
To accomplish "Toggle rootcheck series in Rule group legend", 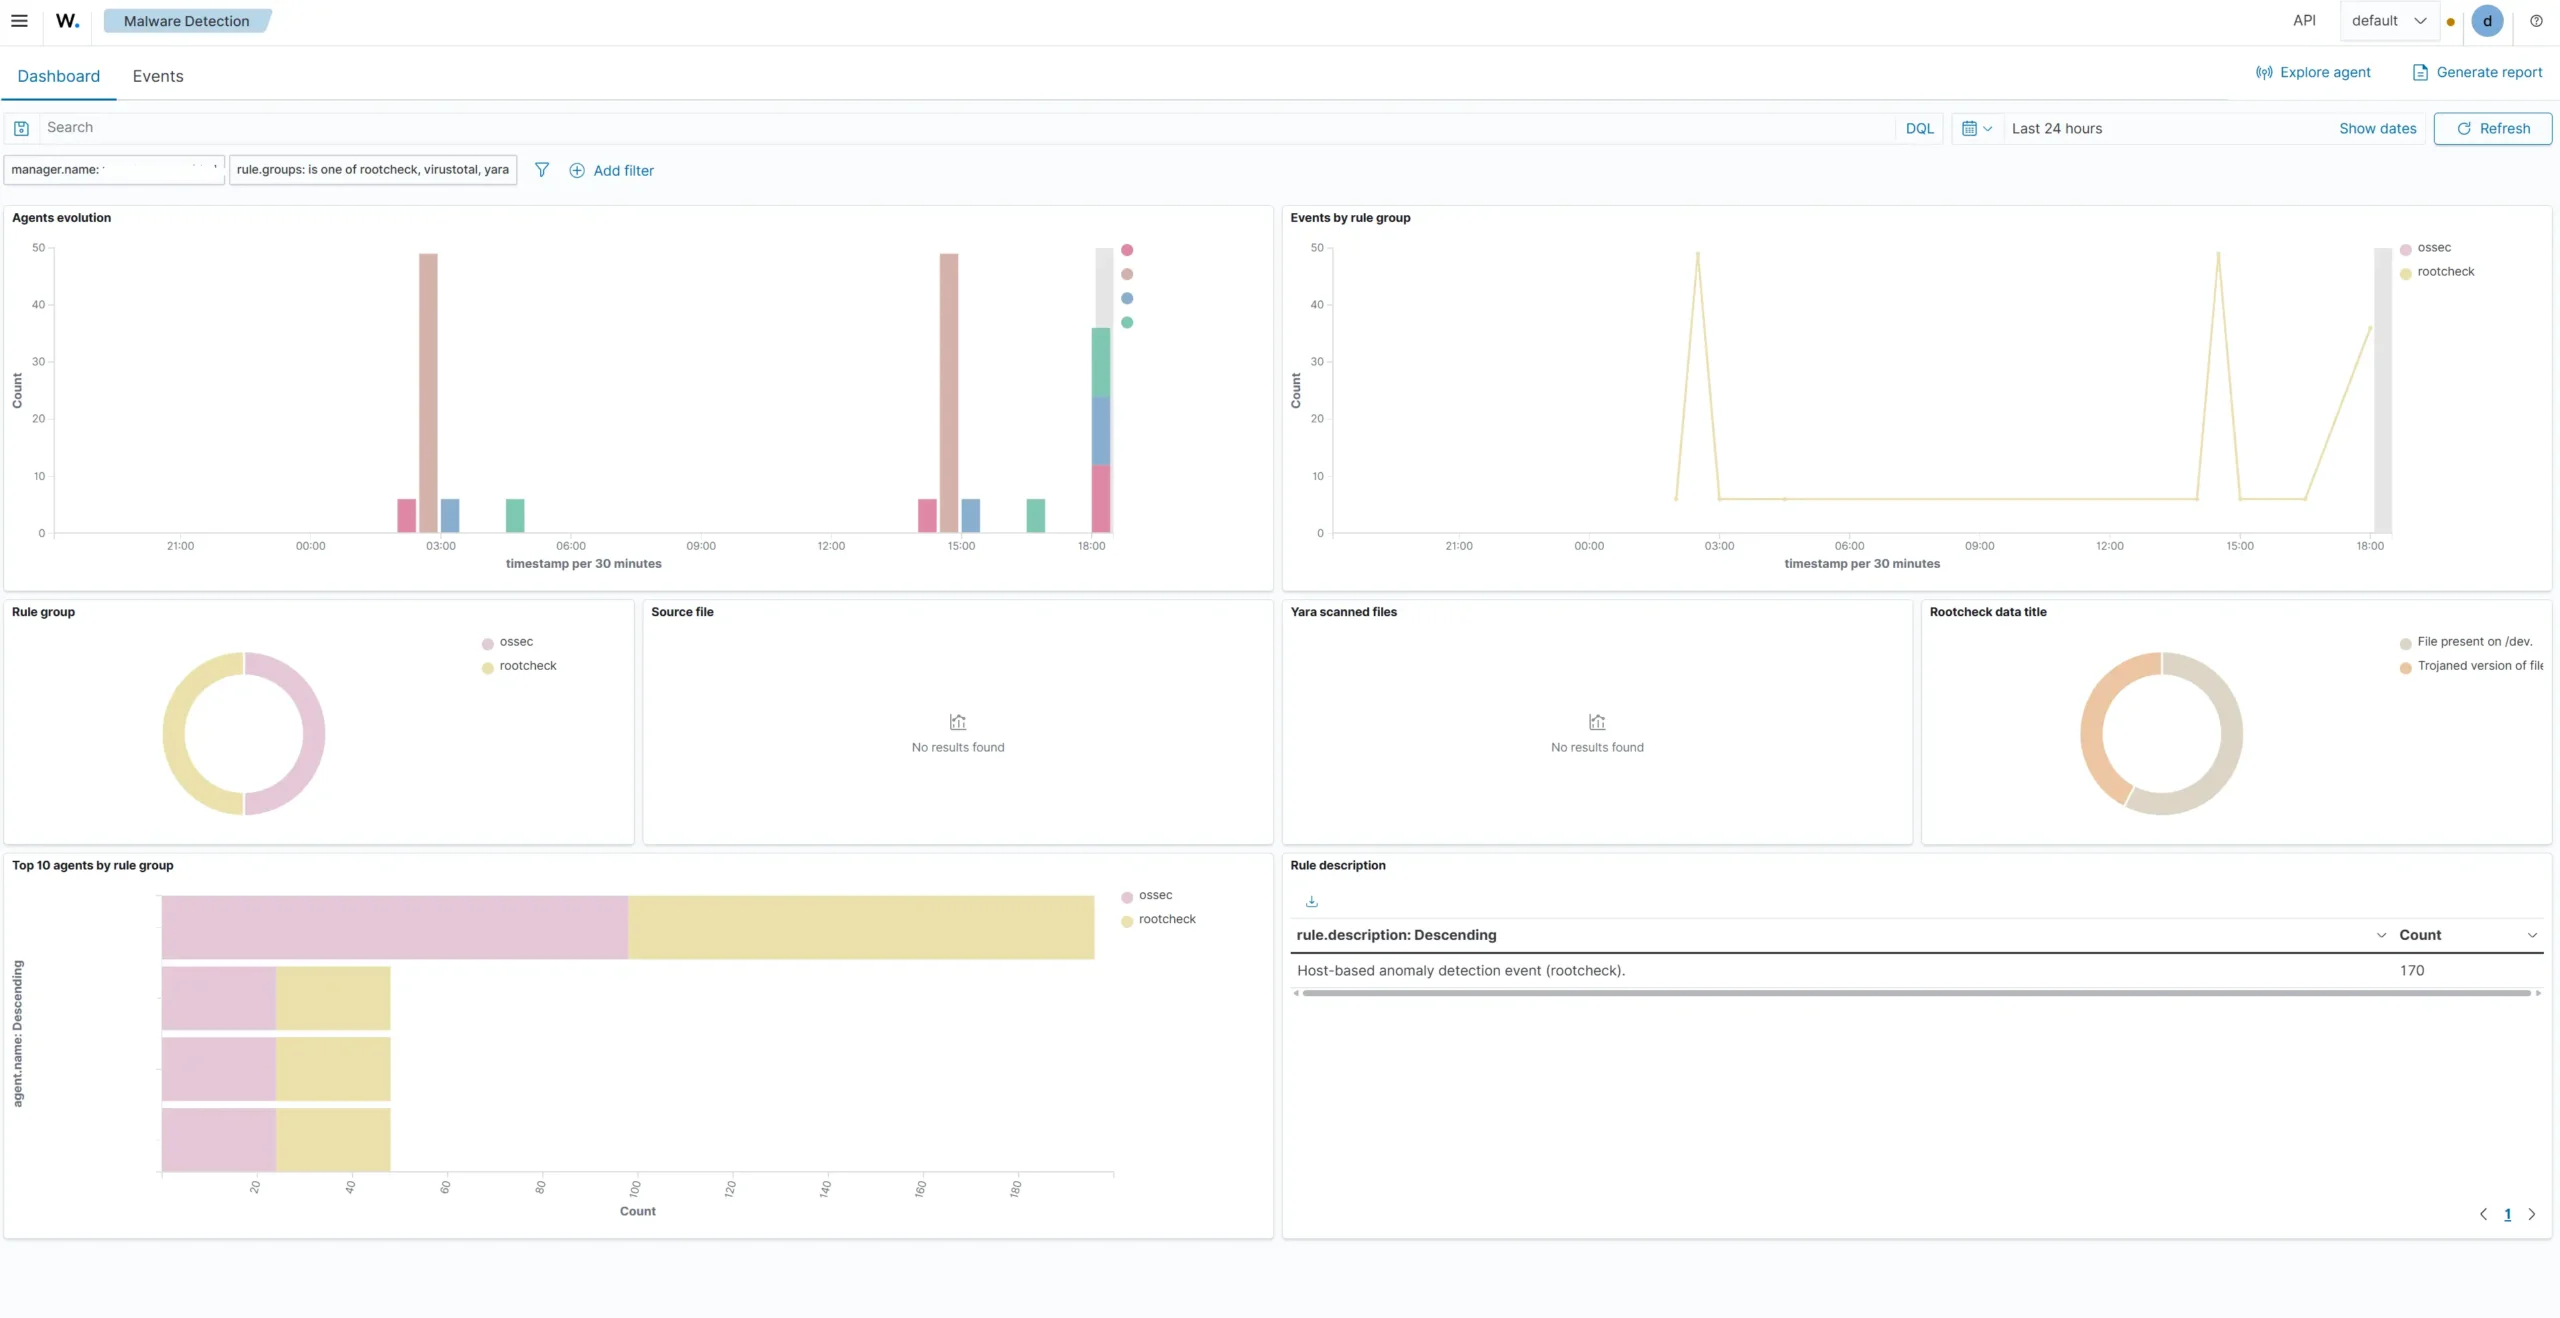I will point(518,666).
